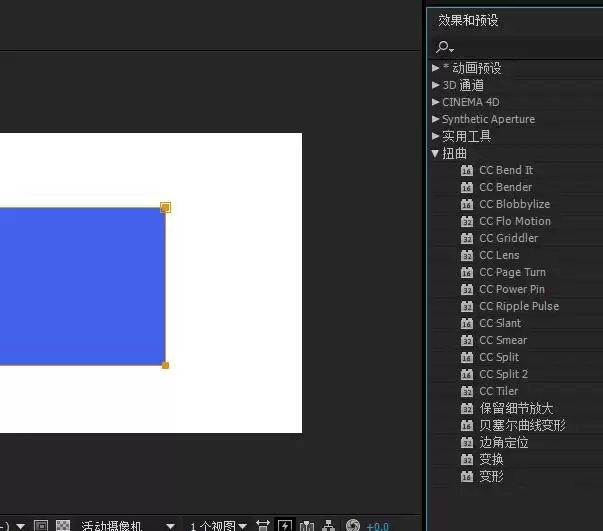Click the icon beside 边角定位 effect

tap(467, 443)
